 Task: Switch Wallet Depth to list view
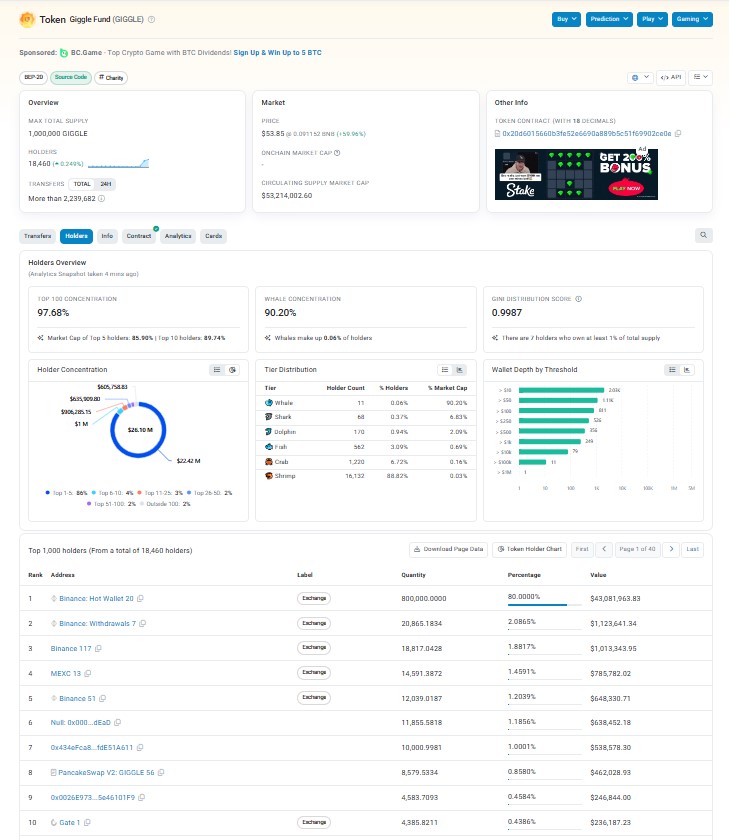(672, 370)
